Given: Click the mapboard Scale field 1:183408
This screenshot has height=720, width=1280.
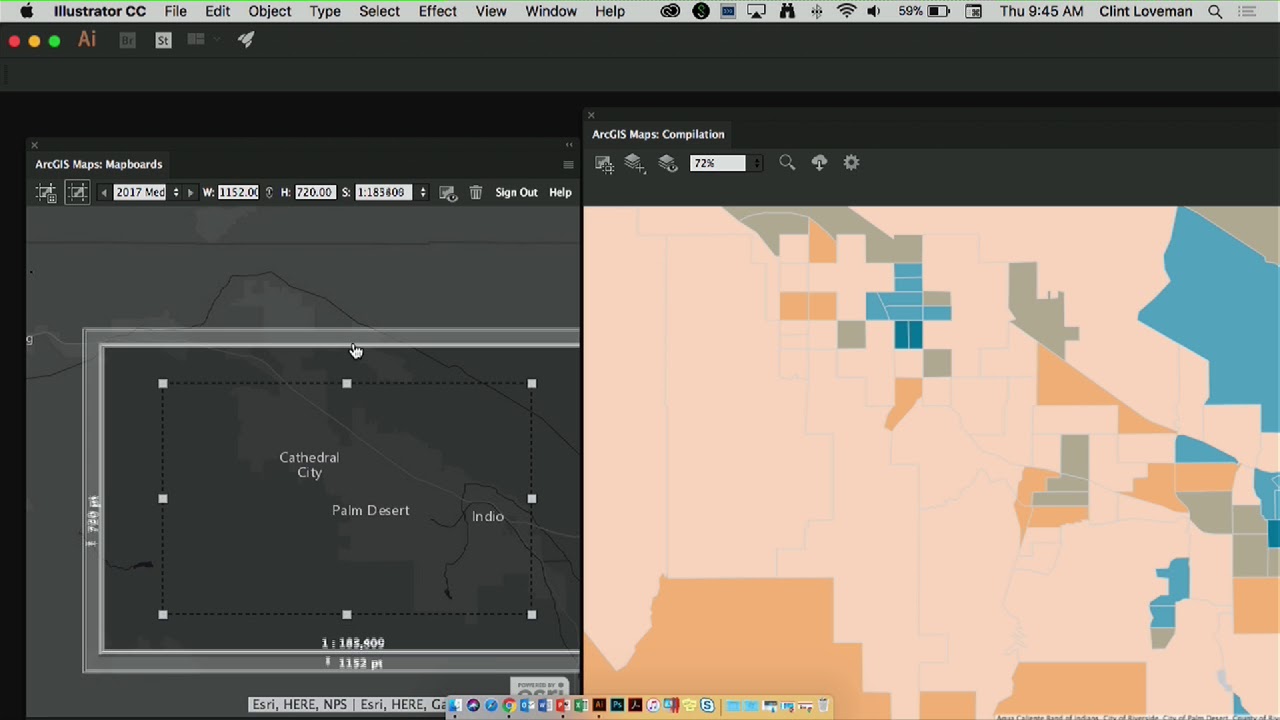Looking at the screenshot, I should click(383, 192).
